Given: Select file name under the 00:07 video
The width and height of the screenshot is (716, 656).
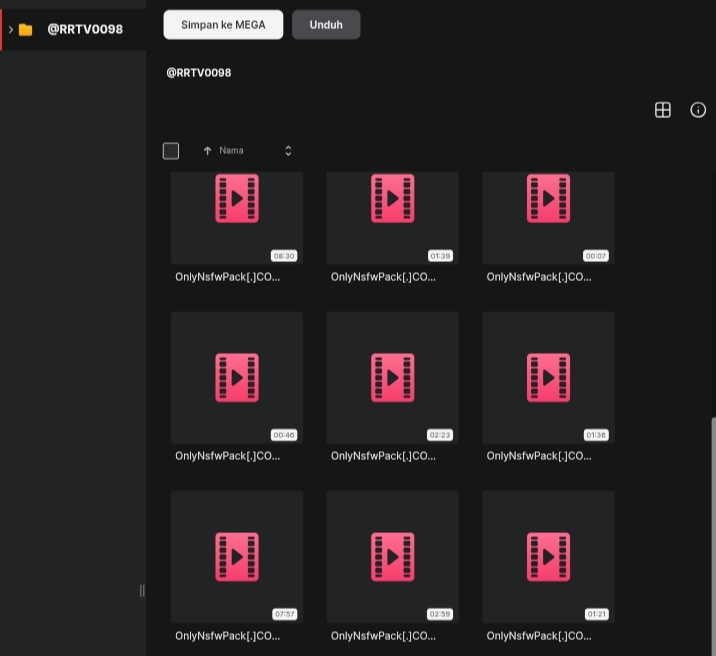Looking at the screenshot, I should 539,277.
